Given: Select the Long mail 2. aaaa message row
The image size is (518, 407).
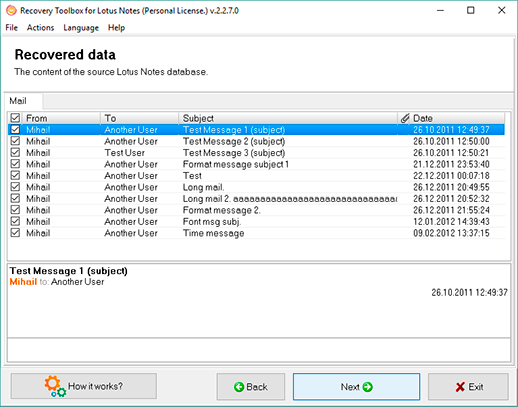Looking at the screenshot, I should (x=256, y=199).
